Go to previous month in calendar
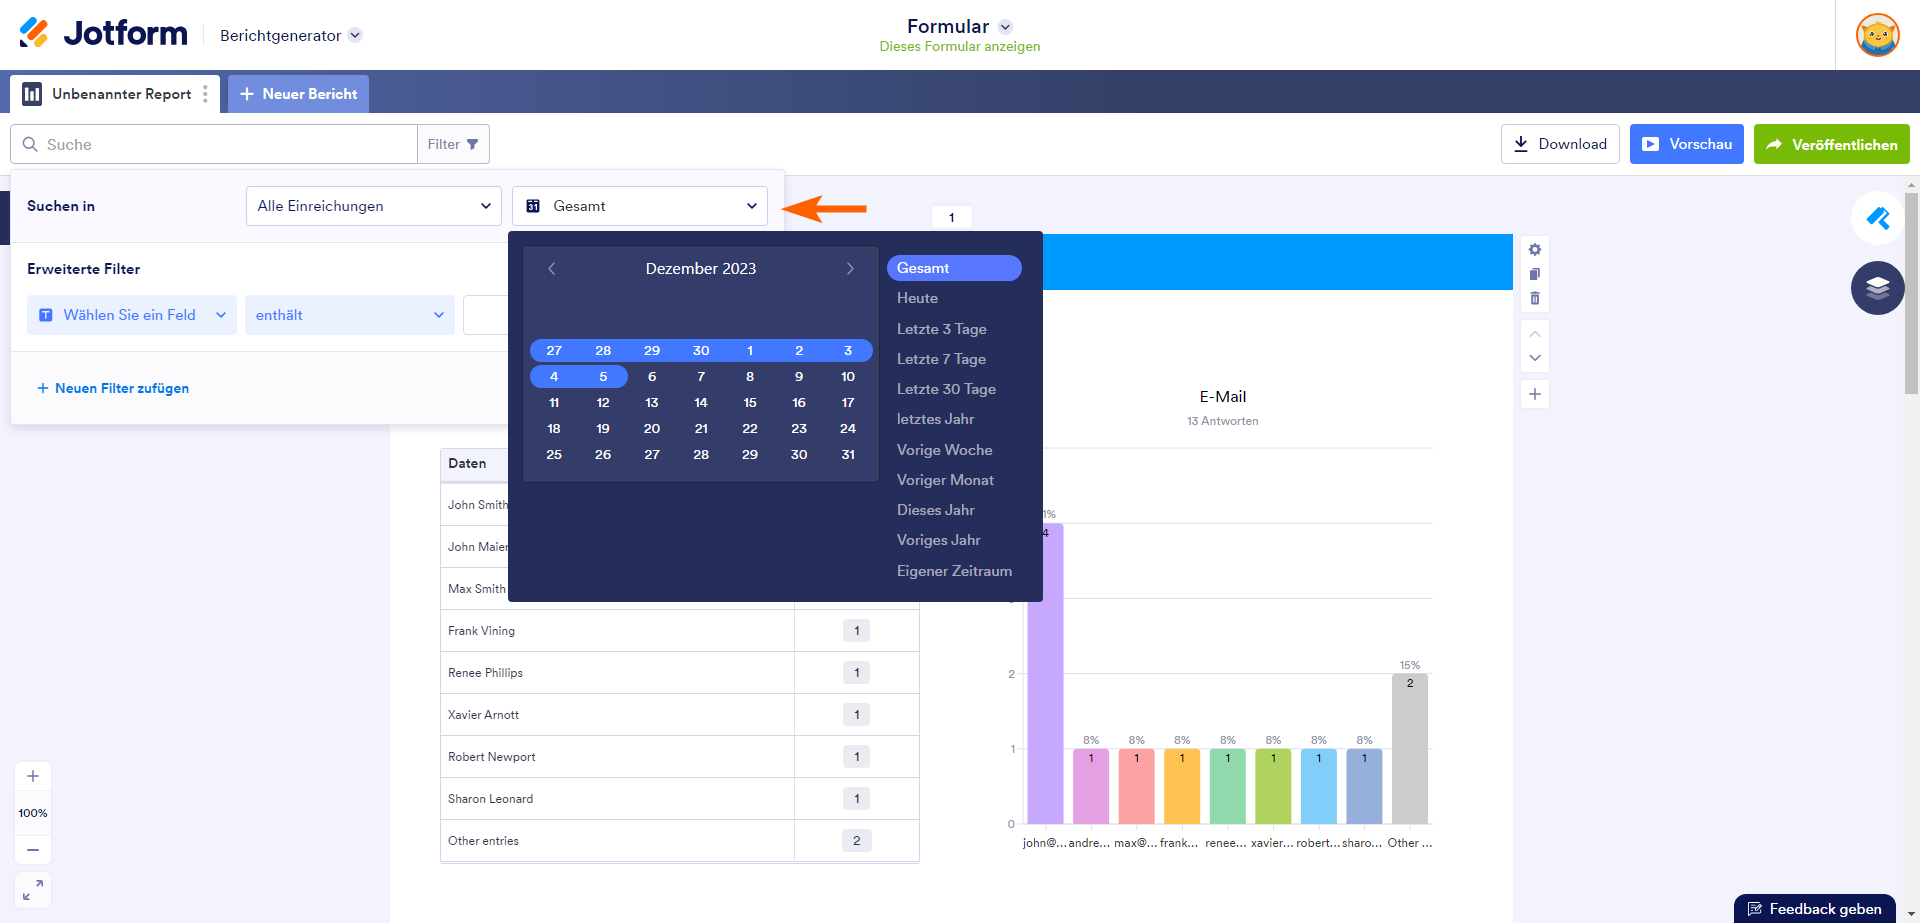1920x923 pixels. coord(551,268)
